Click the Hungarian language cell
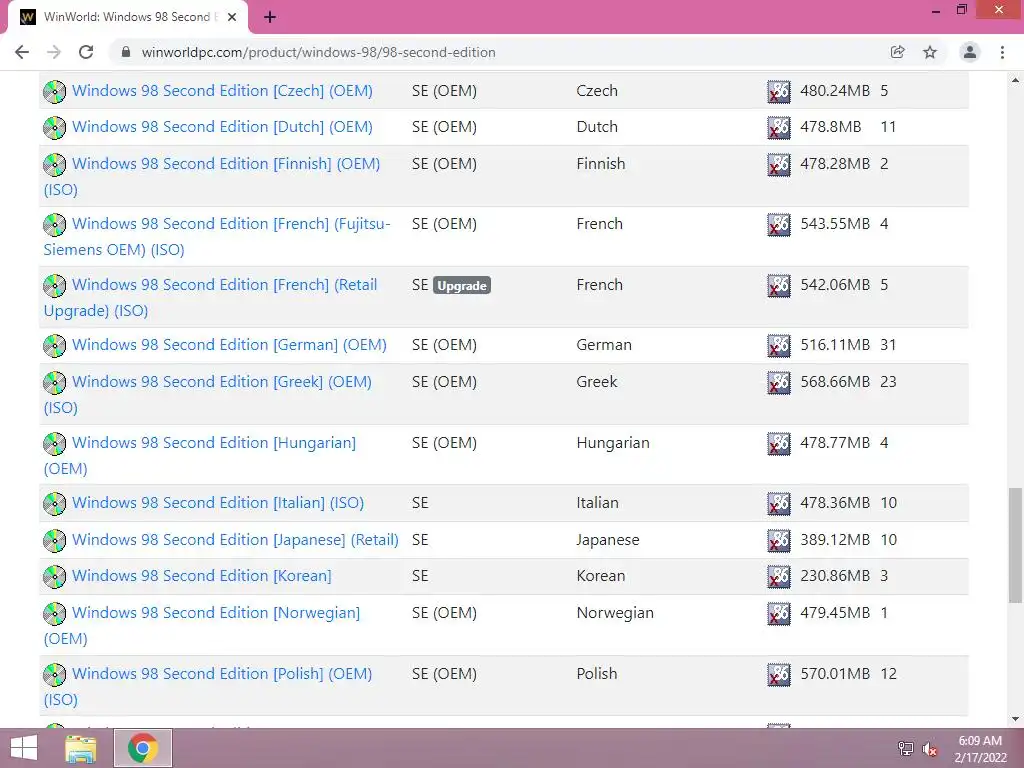This screenshot has height=768, width=1024. coord(613,443)
